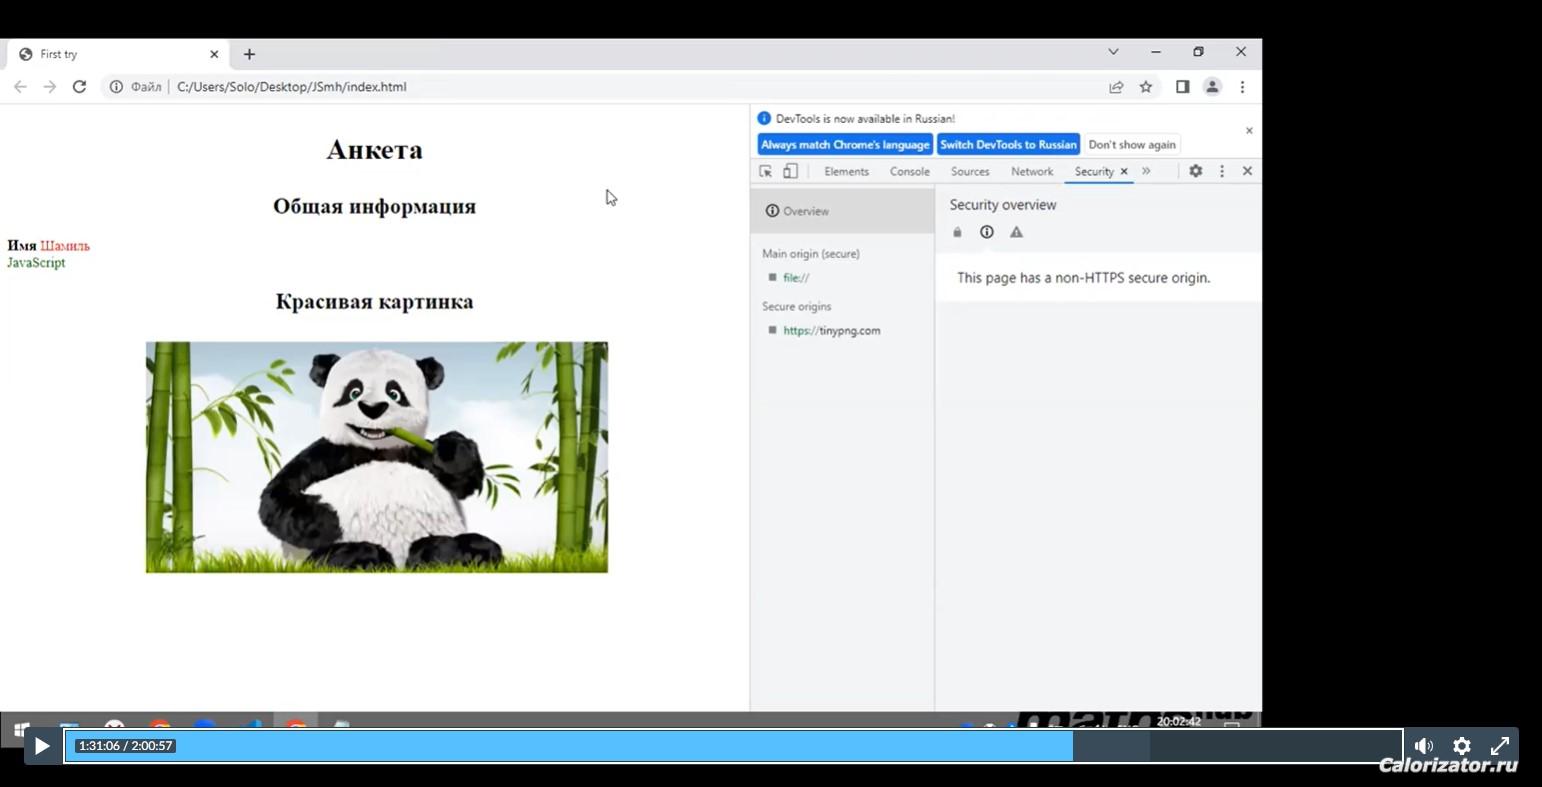1542x787 pixels.
Task: Select the https://tinypng.com origin
Action: pyautogui.click(x=832, y=331)
